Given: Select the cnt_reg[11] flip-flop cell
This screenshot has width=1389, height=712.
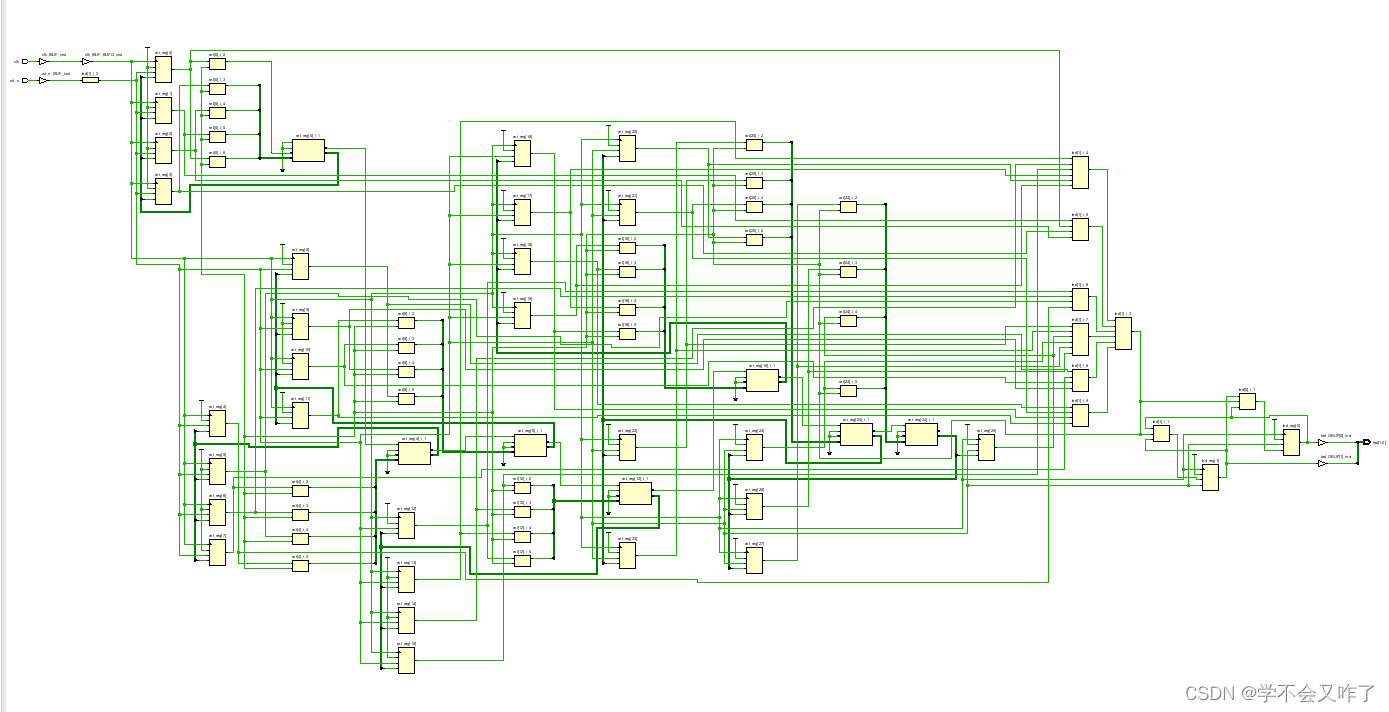Looking at the screenshot, I should pyautogui.click(x=300, y=415).
